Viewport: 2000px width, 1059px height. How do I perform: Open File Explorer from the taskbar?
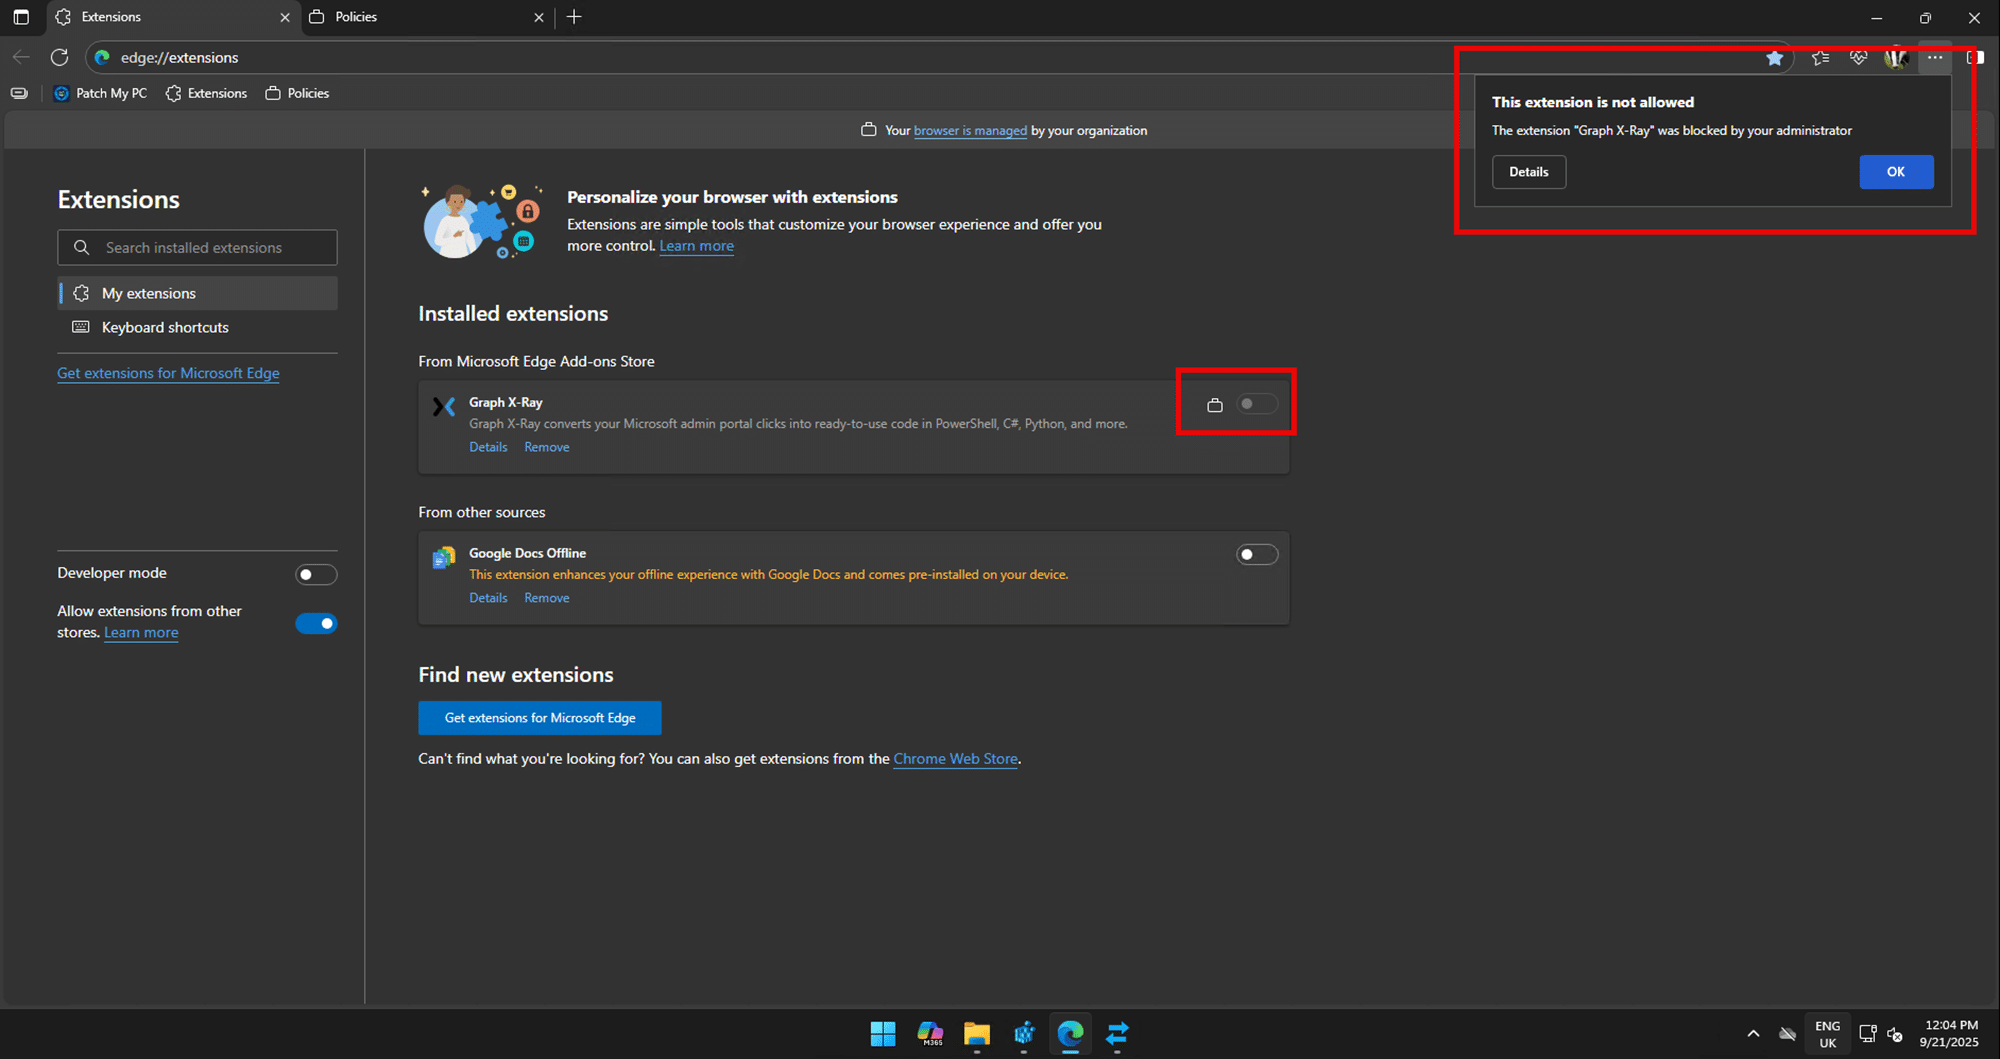point(976,1033)
